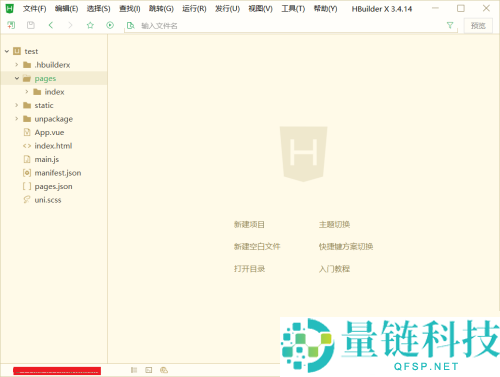The image size is (500, 377).
Task: Click the 快捷键方案切换 link
Action: [346, 247]
